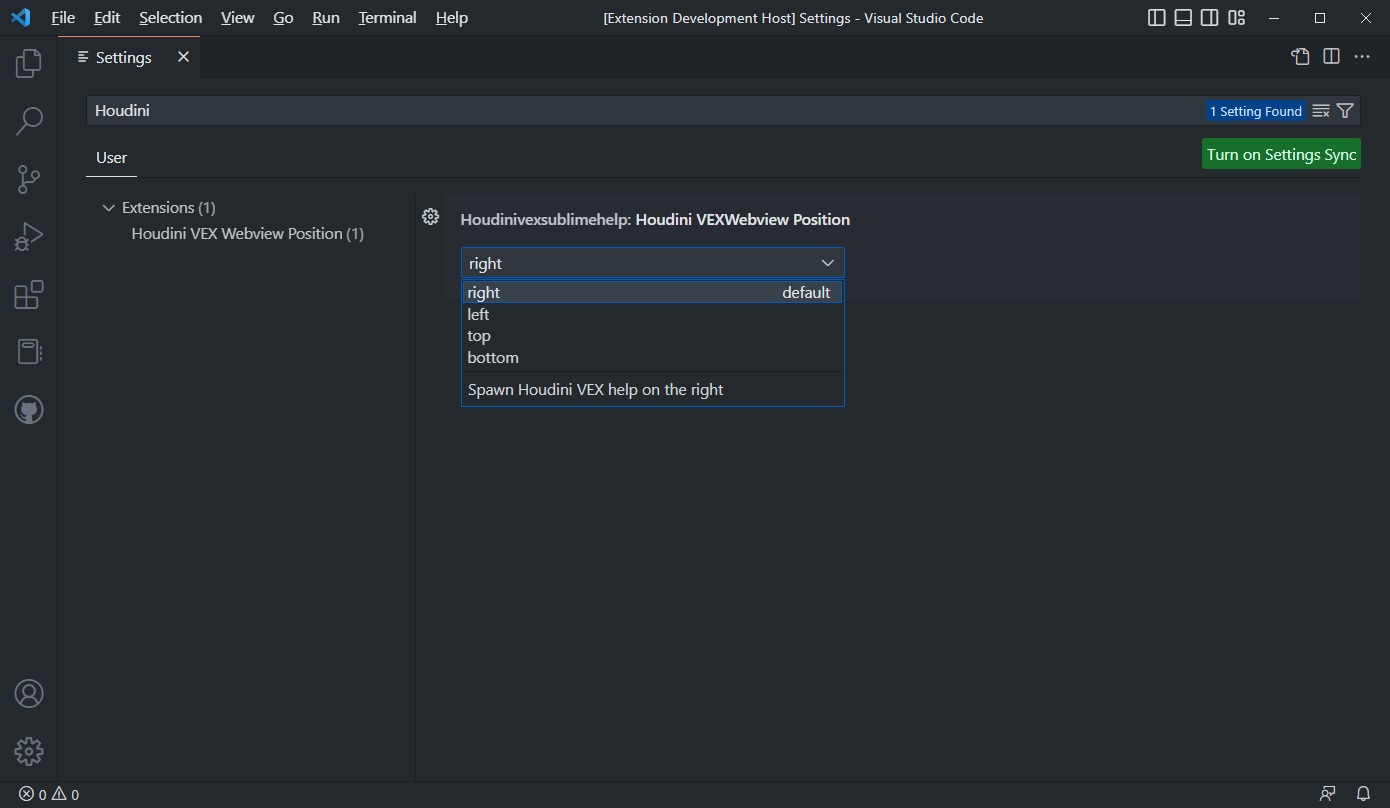Open the Help menu
This screenshot has height=808, width=1390.
pos(451,18)
